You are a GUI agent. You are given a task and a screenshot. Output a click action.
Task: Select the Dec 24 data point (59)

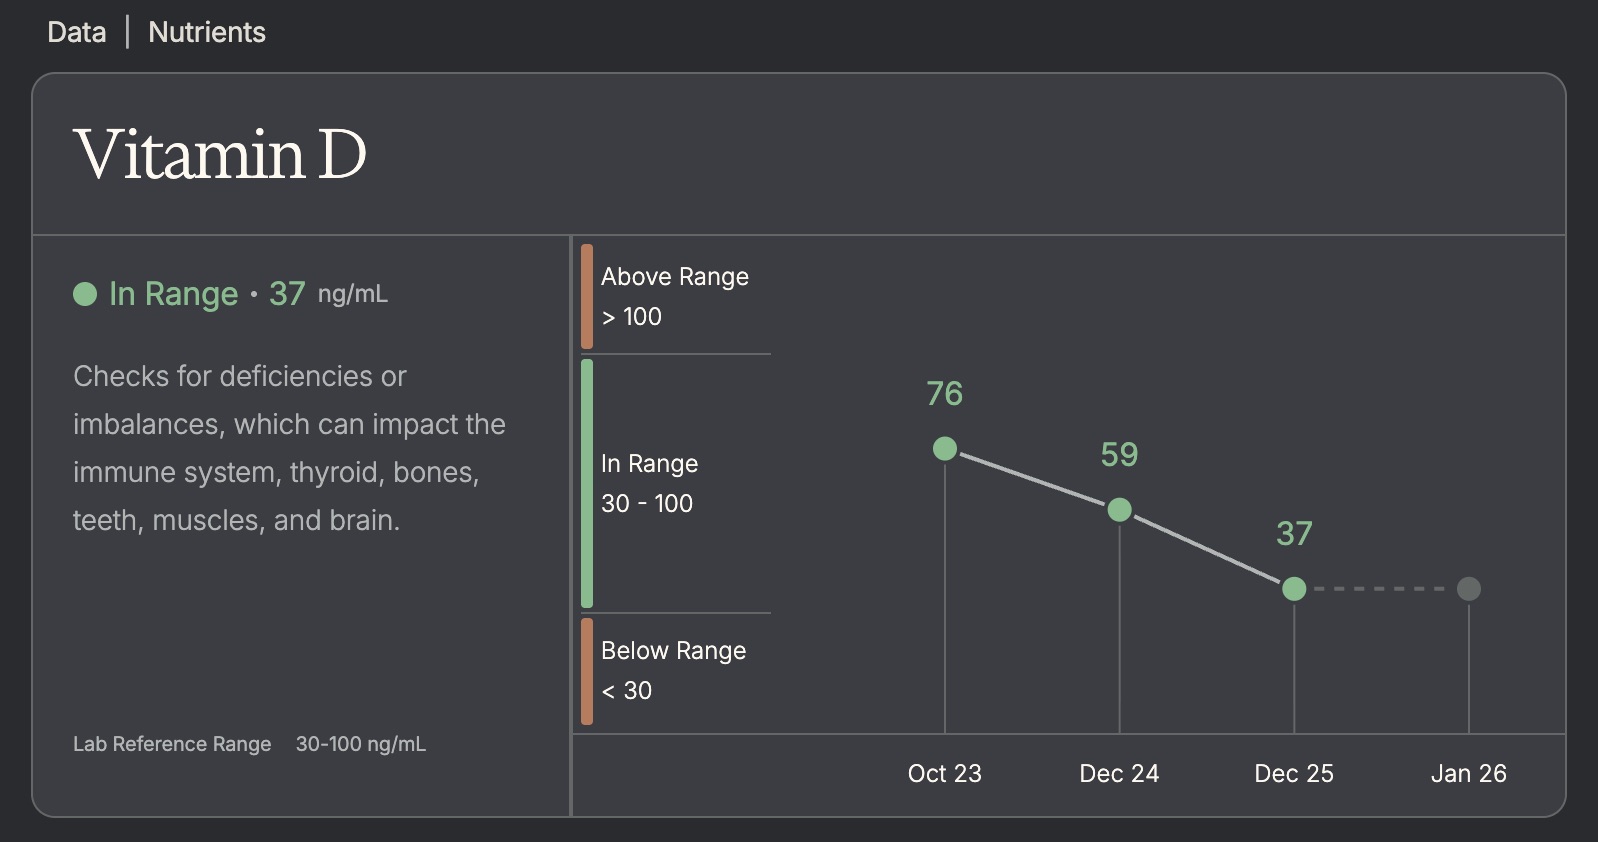pyautogui.click(x=1120, y=510)
